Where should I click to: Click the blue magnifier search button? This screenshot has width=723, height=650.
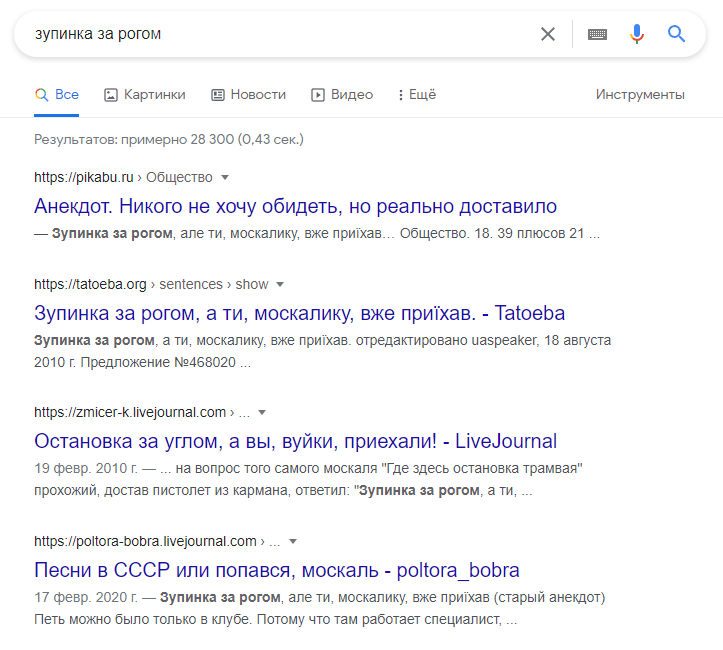tap(676, 34)
